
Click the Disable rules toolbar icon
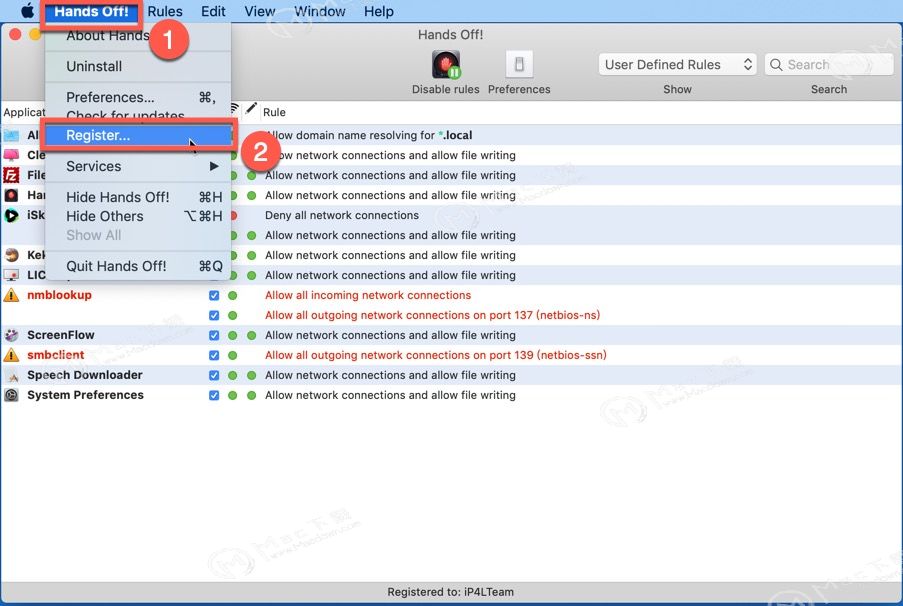[446, 65]
